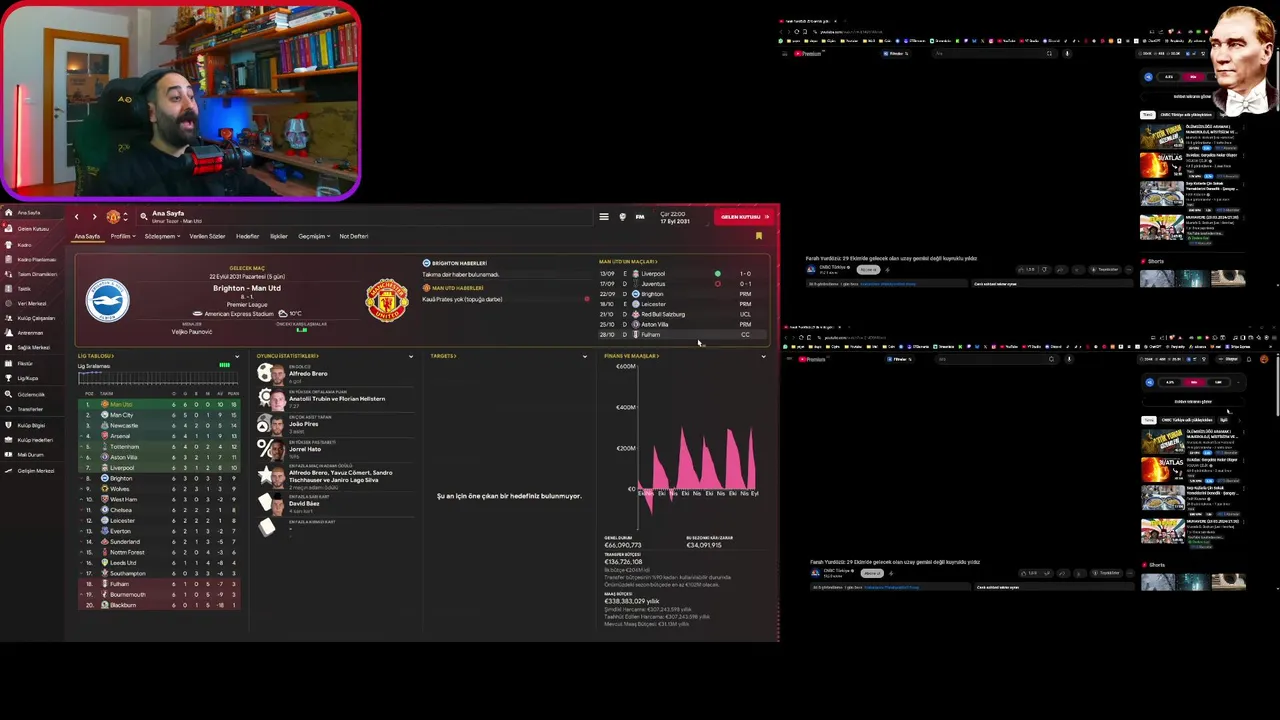
Task: Open Mali Durum in the sidebar
Action: [x=31, y=455]
